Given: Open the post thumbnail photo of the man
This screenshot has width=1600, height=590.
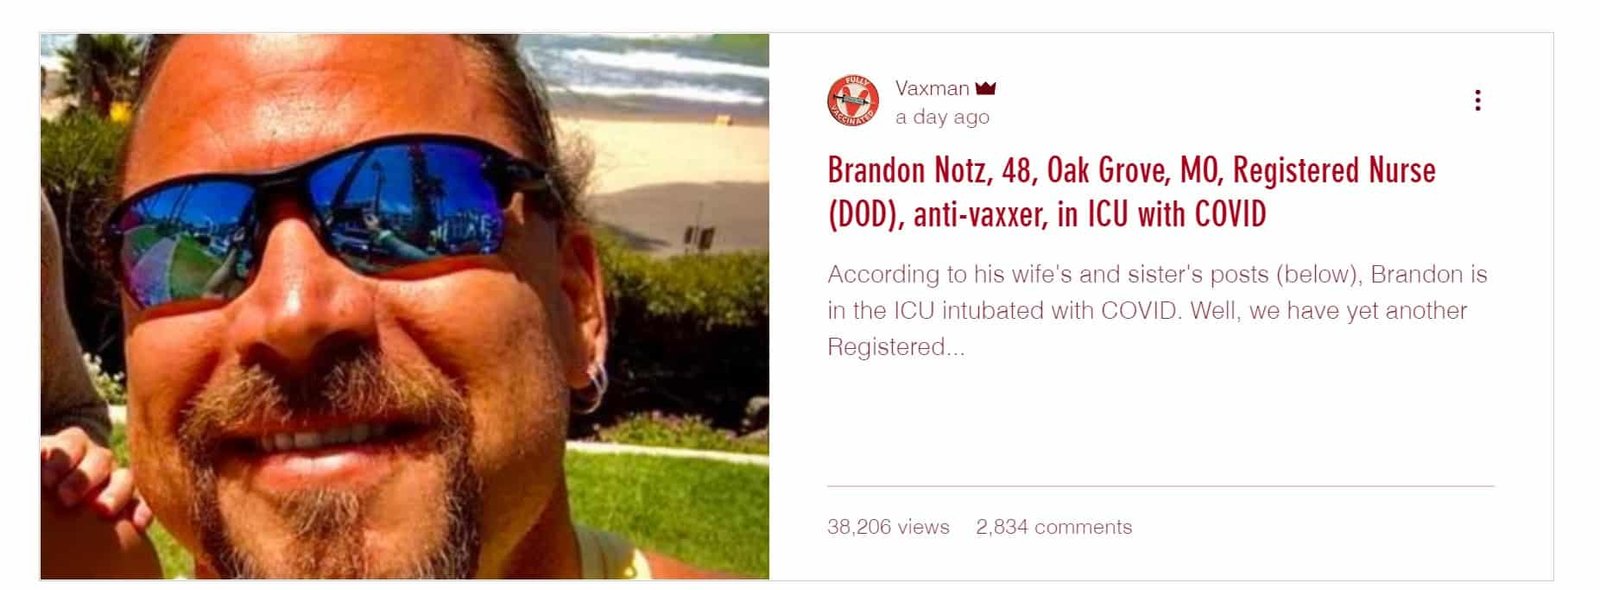Looking at the screenshot, I should click(405, 306).
